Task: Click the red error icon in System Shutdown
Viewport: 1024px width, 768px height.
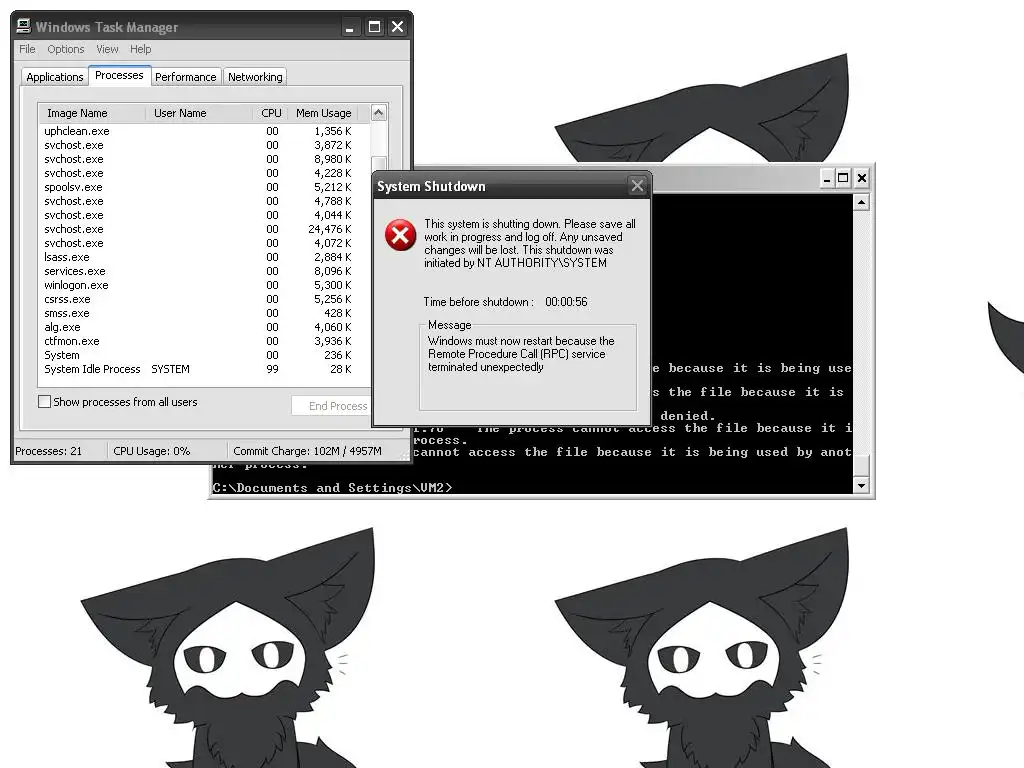Action: click(400, 235)
